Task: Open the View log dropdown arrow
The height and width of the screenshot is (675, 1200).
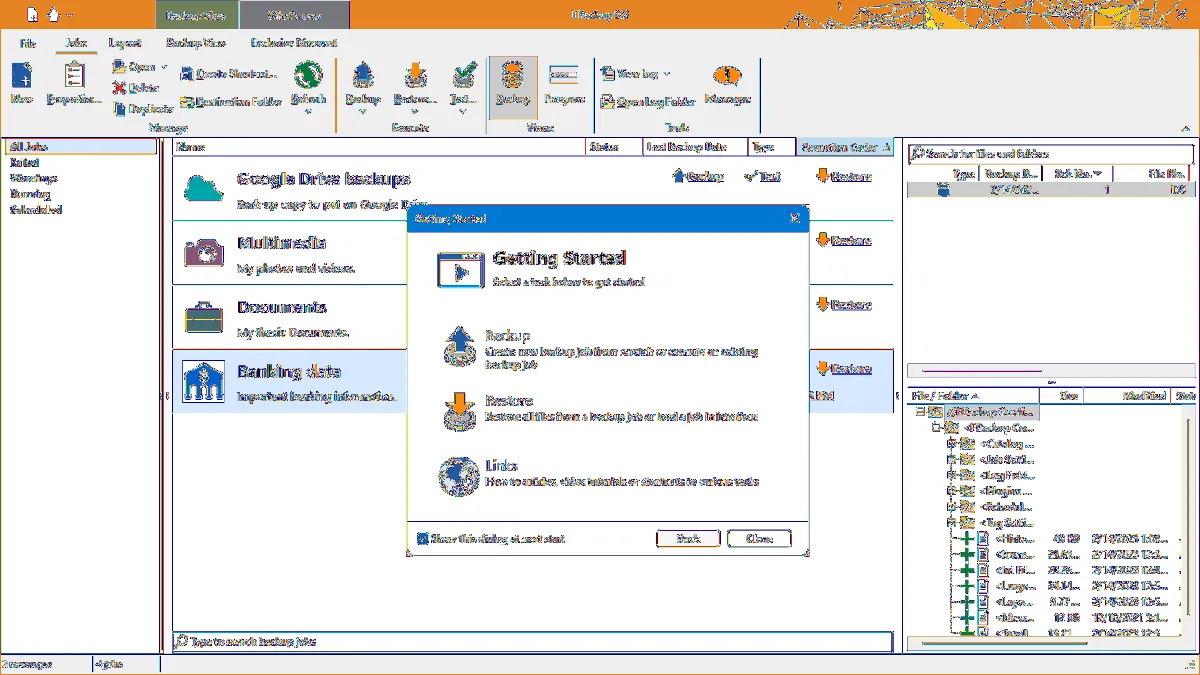Action: (667, 73)
